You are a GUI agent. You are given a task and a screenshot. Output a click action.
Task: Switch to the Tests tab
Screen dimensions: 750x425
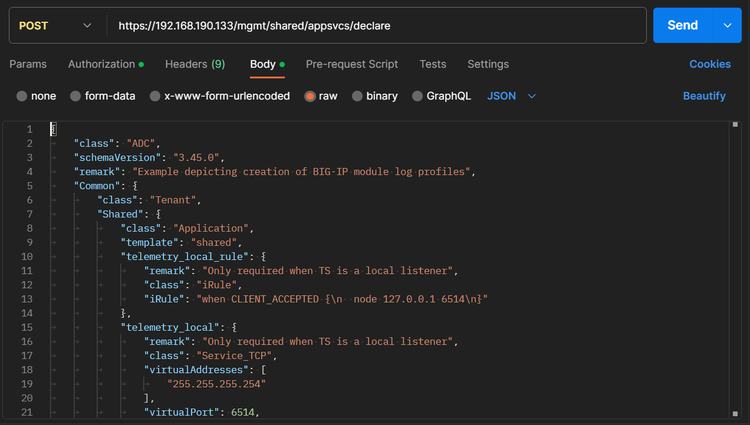(x=433, y=64)
